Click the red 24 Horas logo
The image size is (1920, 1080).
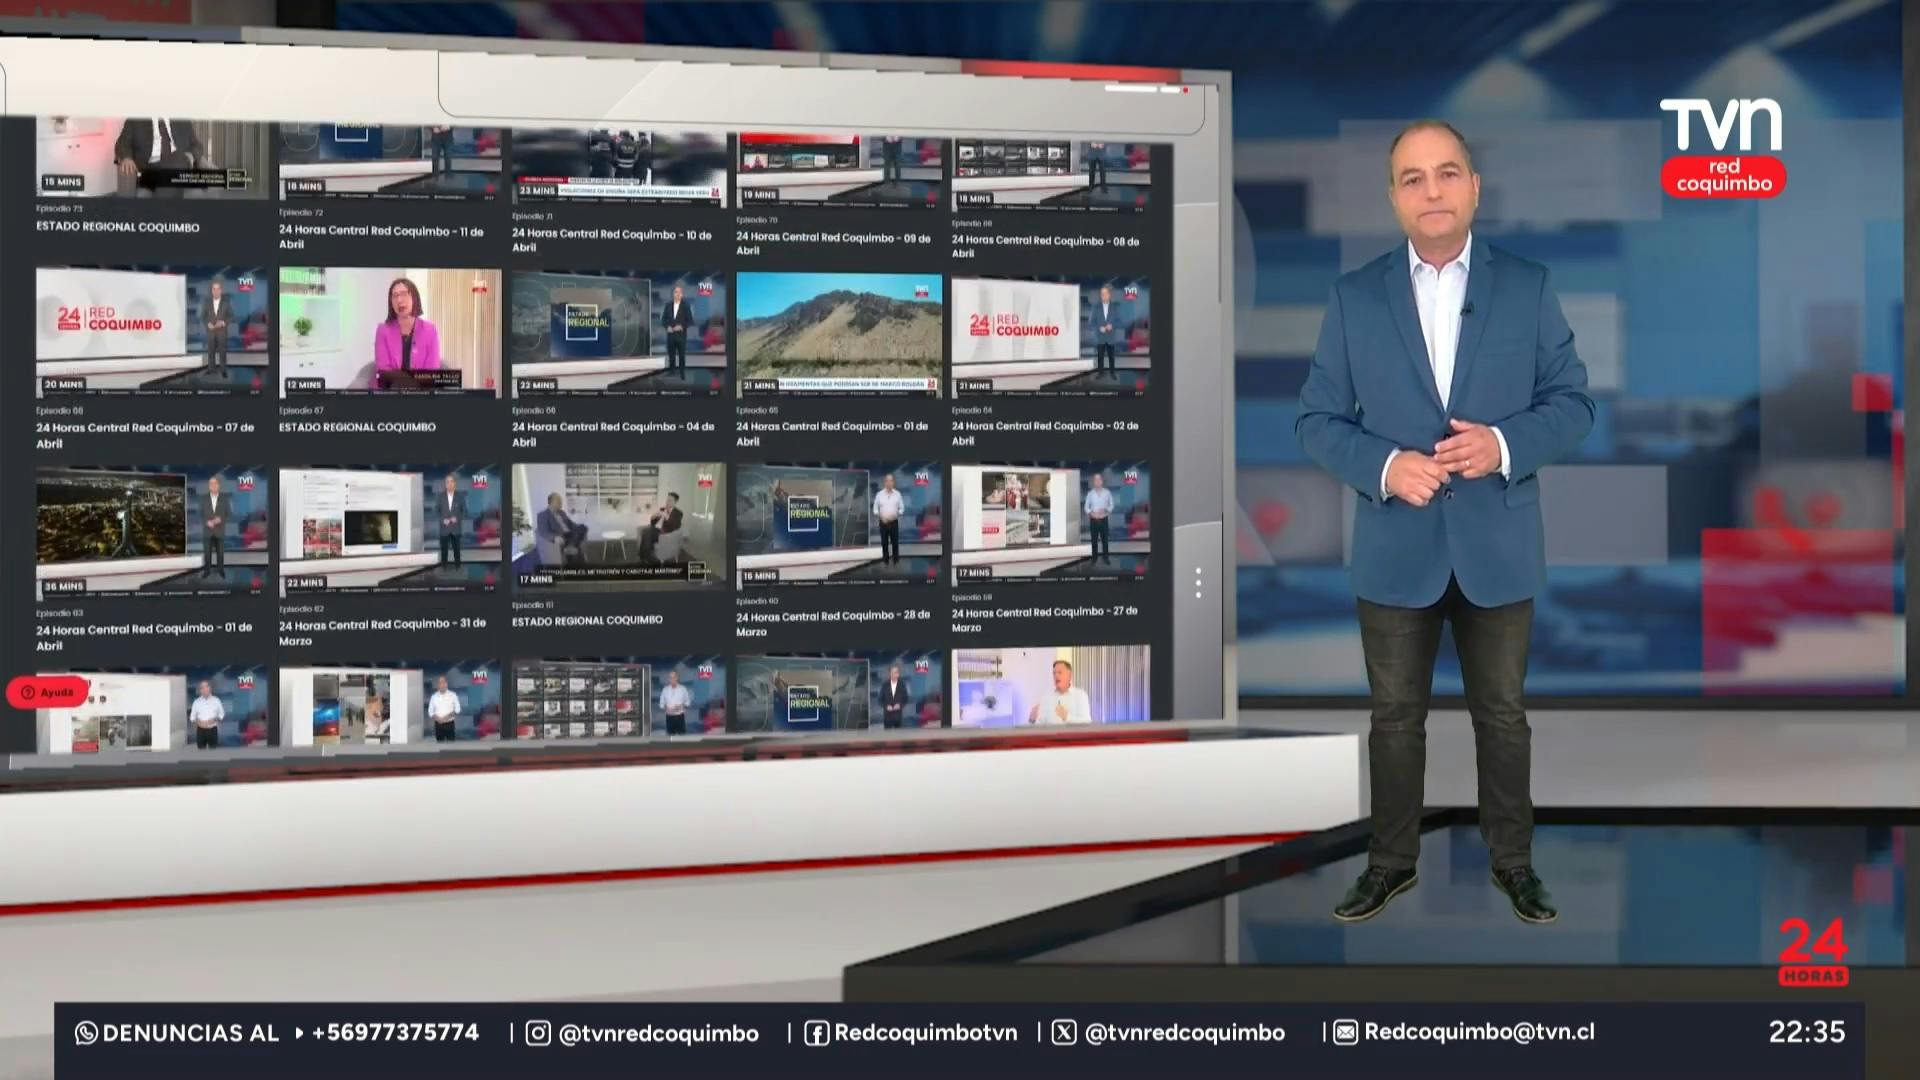1813,951
